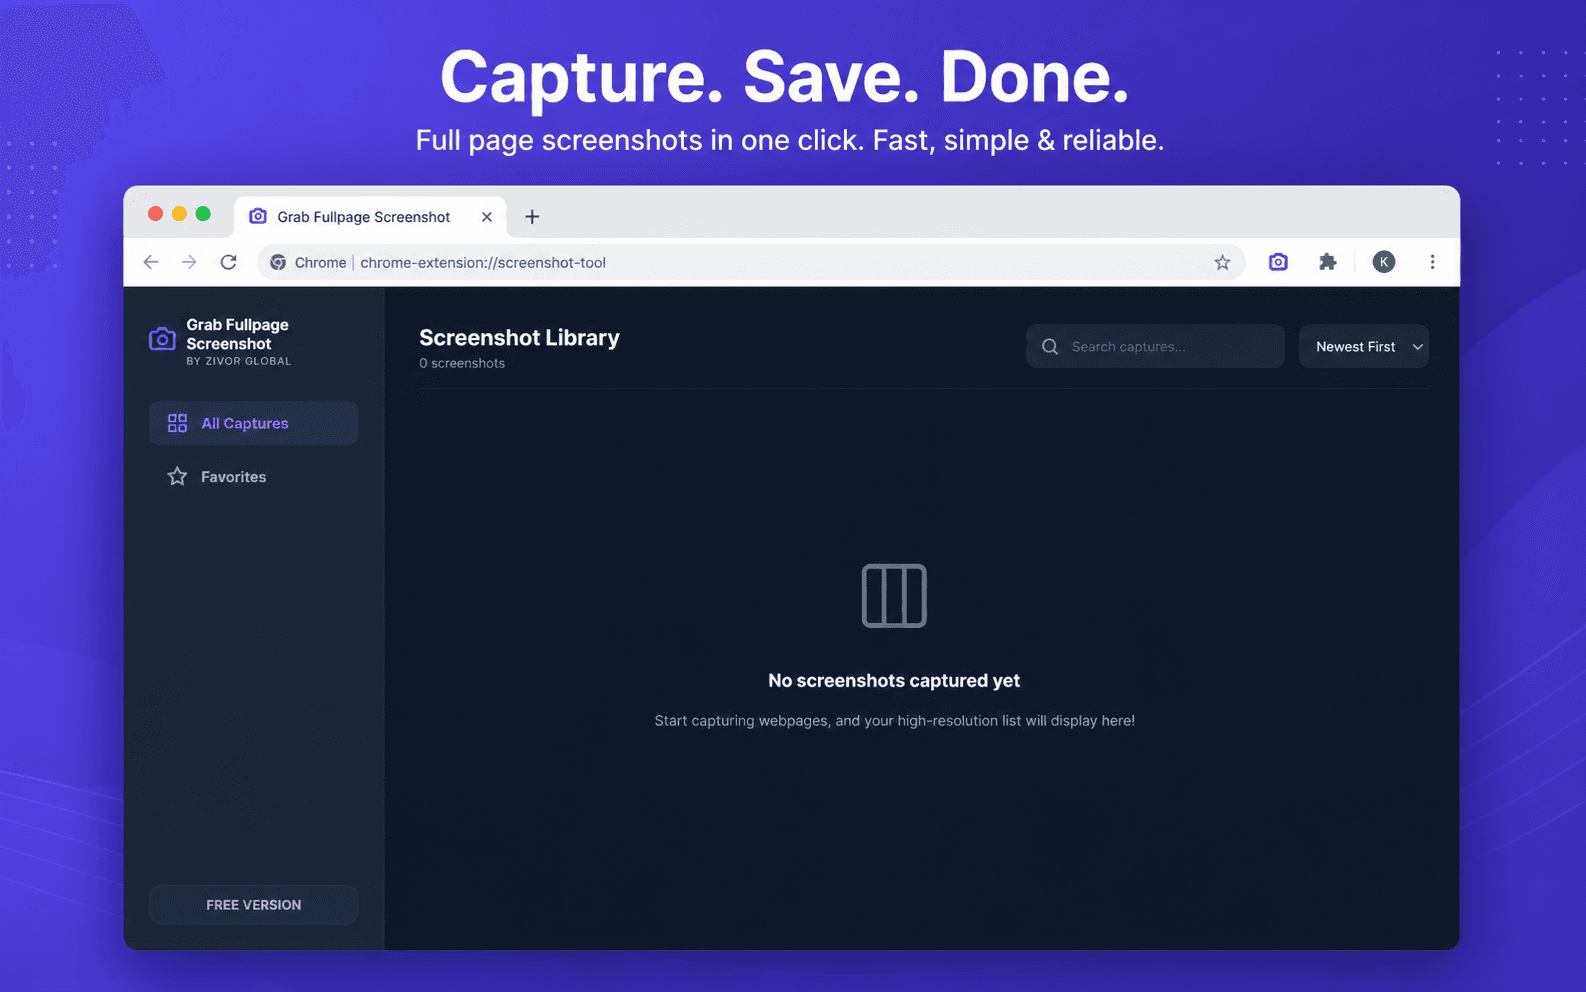The image size is (1586, 992).
Task: Bookmark page with the star icon
Action: 1222,262
